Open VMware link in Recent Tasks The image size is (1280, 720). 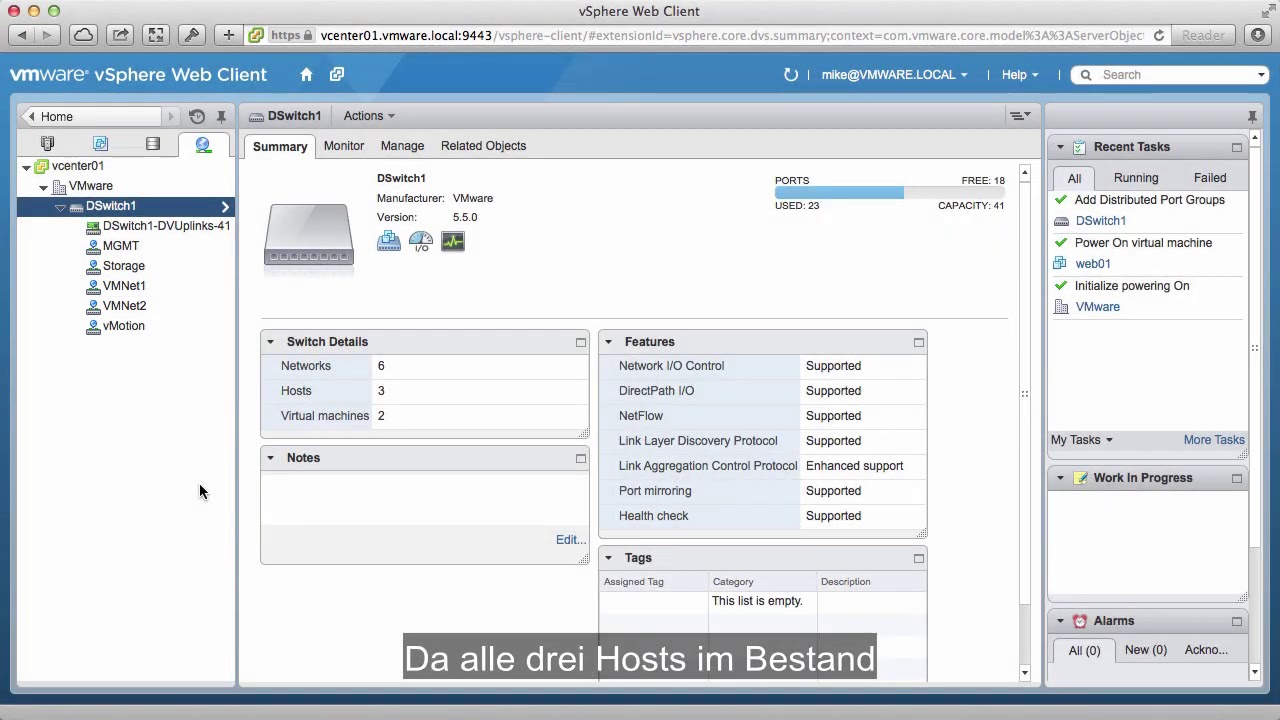pyautogui.click(x=1098, y=307)
